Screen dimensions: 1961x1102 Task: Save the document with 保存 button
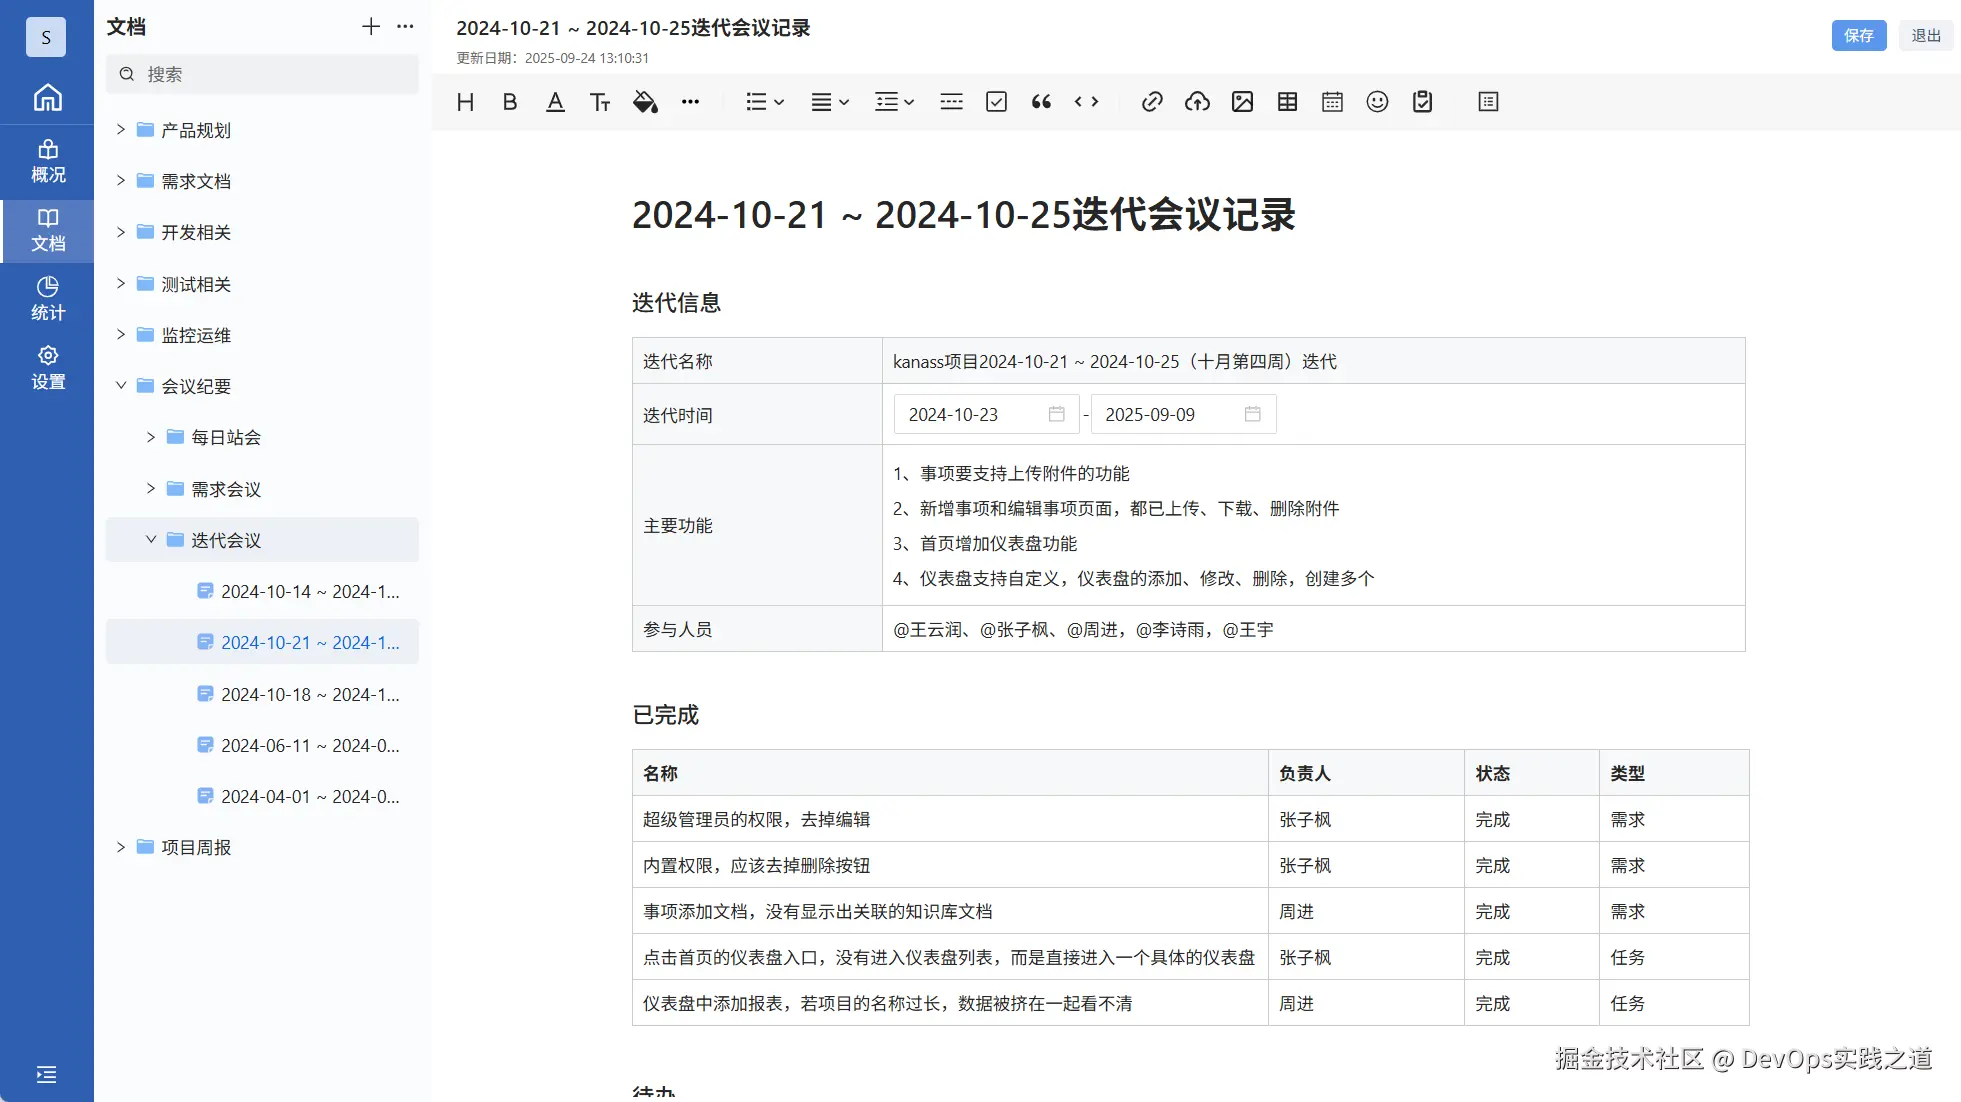(1858, 35)
